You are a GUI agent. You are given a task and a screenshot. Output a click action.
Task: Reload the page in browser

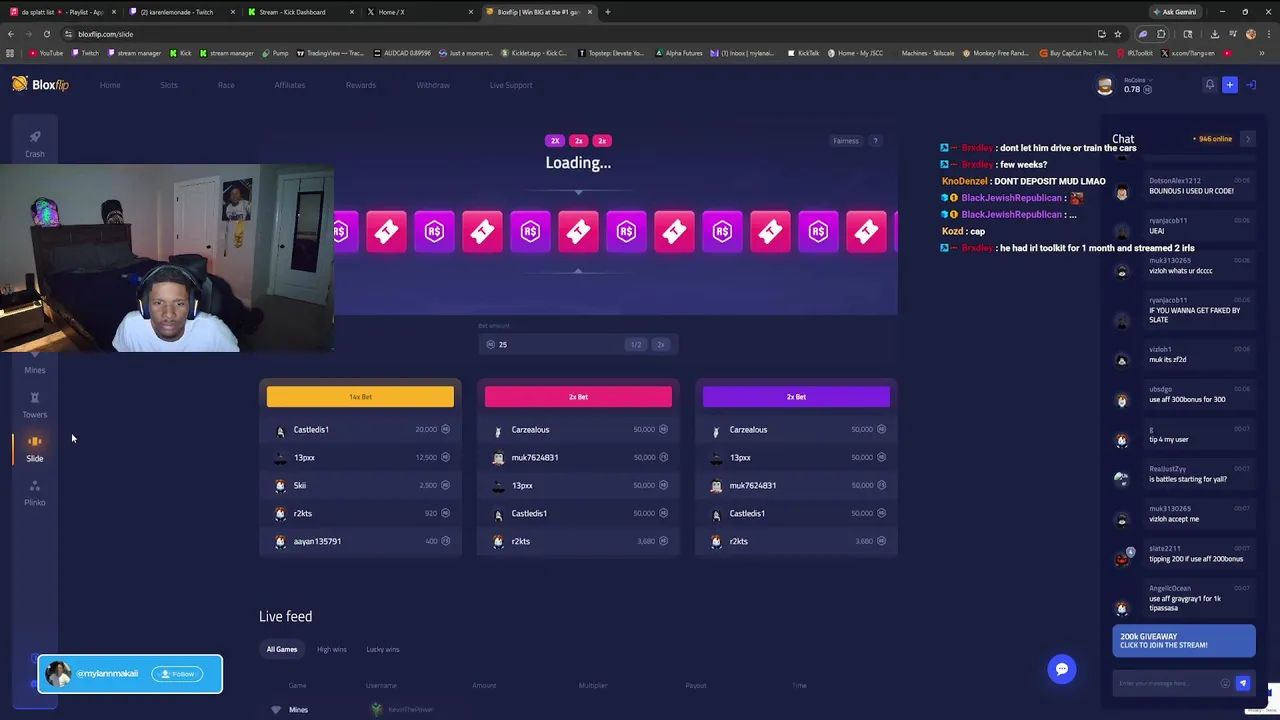tap(47, 34)
